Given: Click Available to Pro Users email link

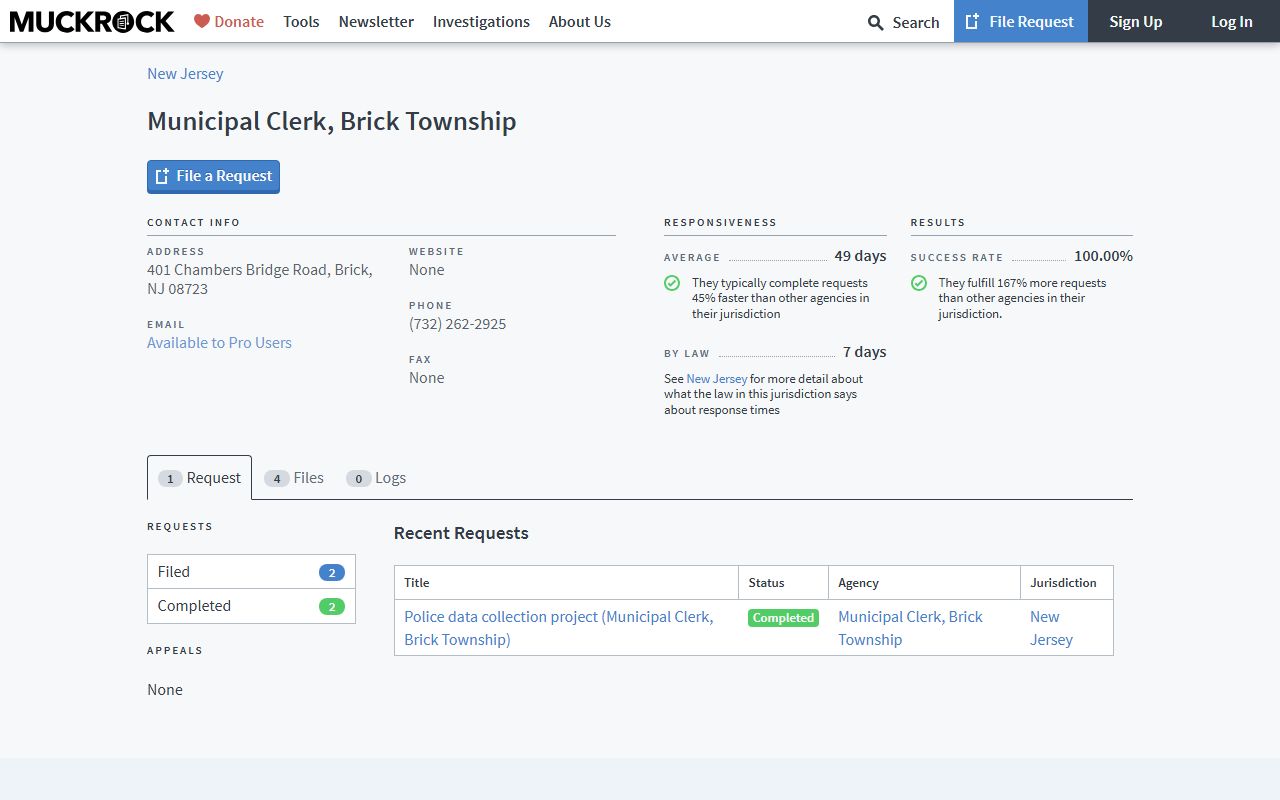Looking at the screenshot, I should pyautogui.click(x=219, y=342).
